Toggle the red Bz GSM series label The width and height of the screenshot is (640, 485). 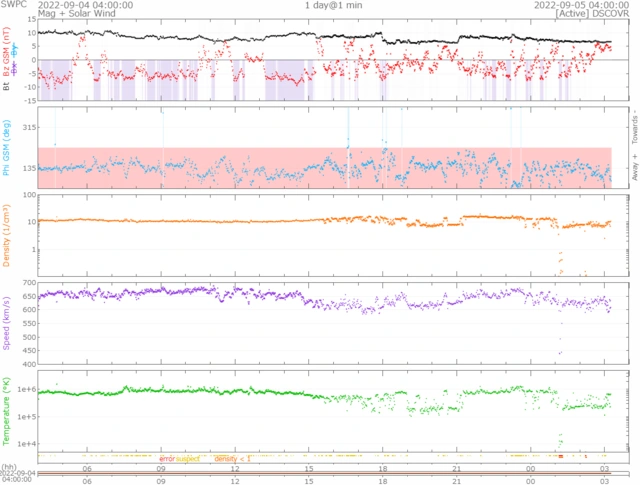tap(7, 66)
